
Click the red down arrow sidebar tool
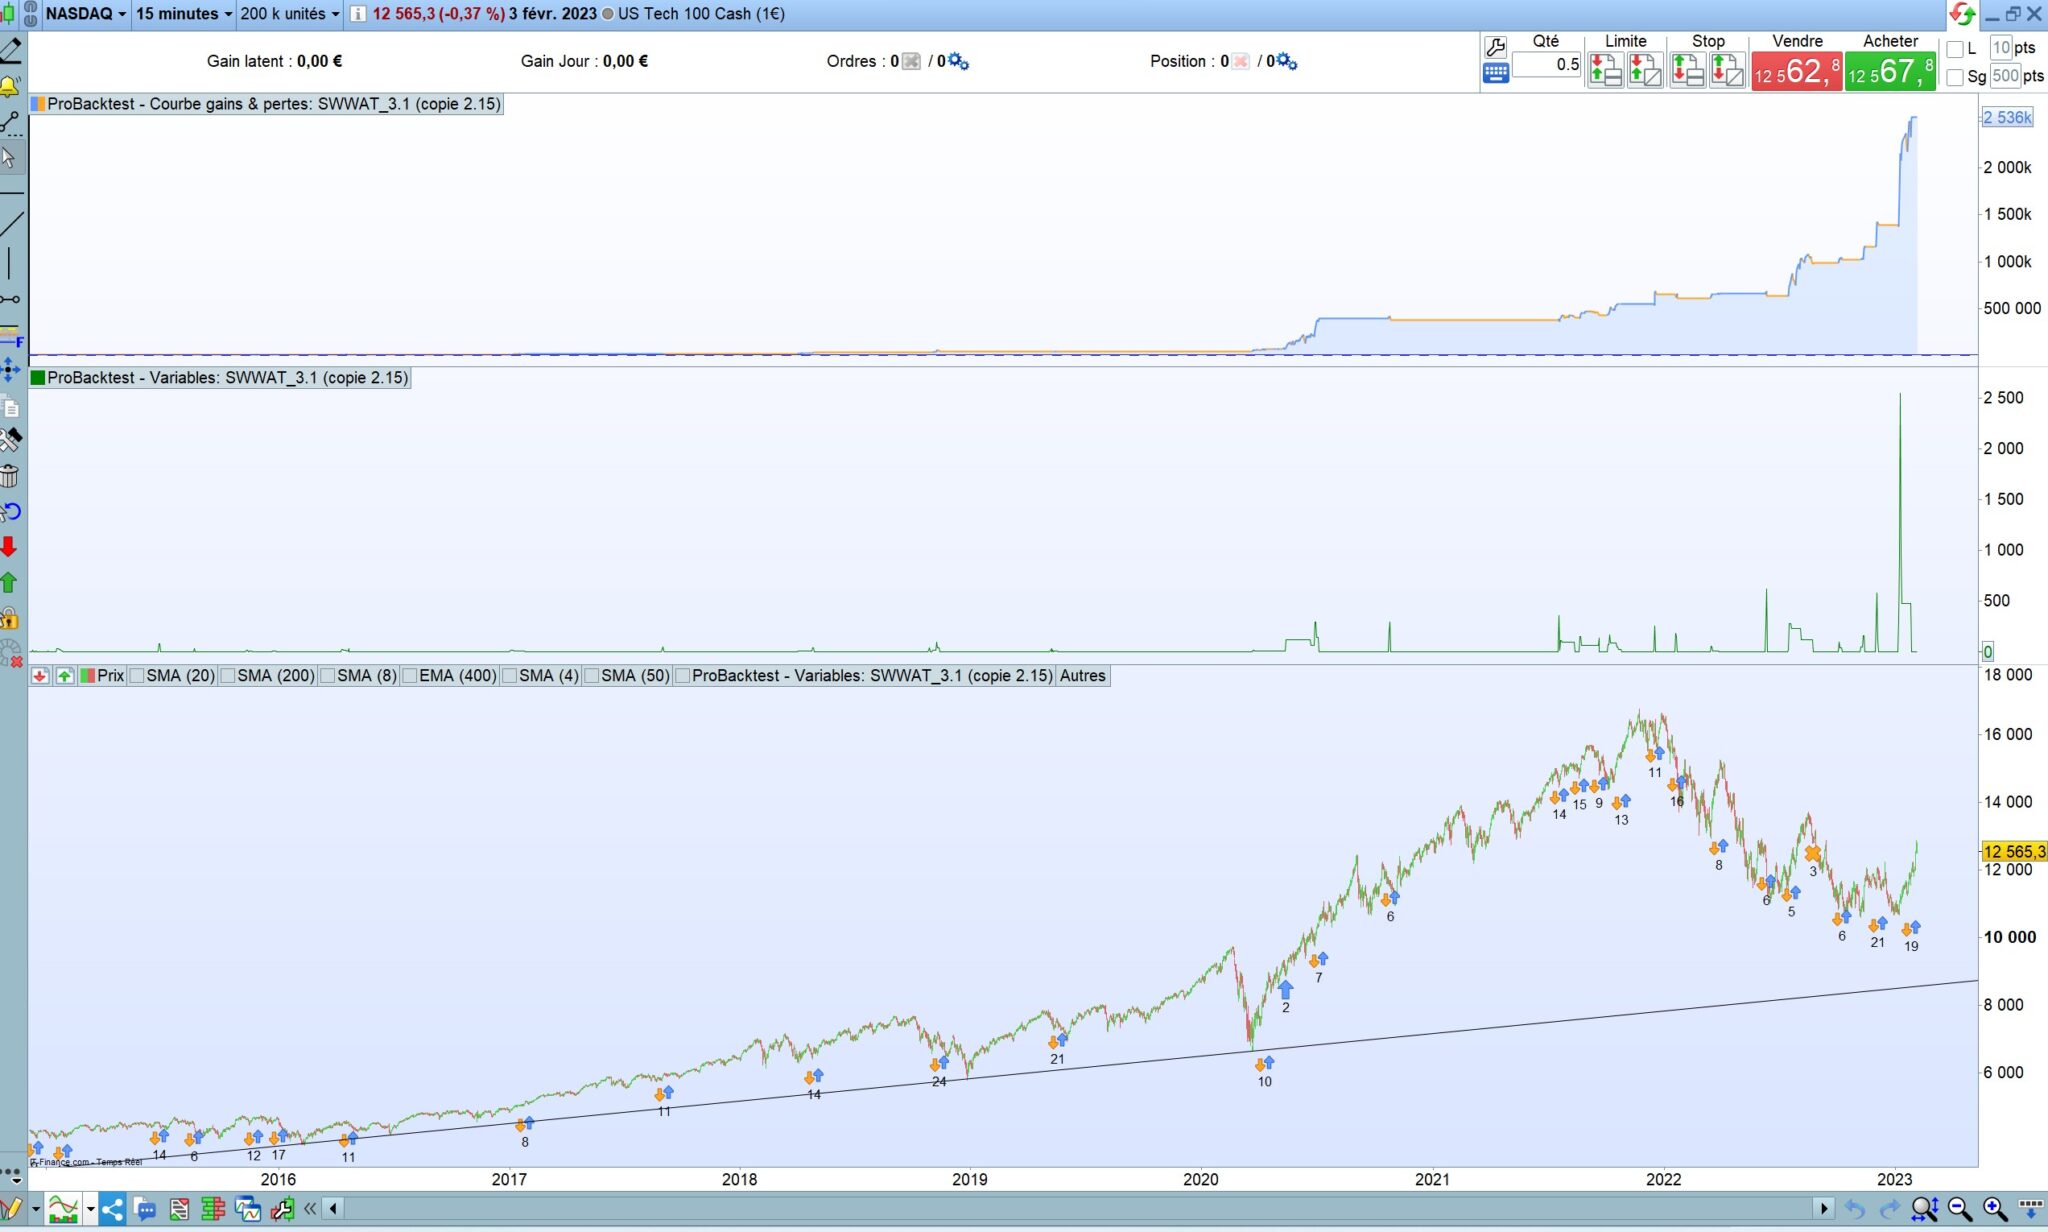click(x=9, y=546)
